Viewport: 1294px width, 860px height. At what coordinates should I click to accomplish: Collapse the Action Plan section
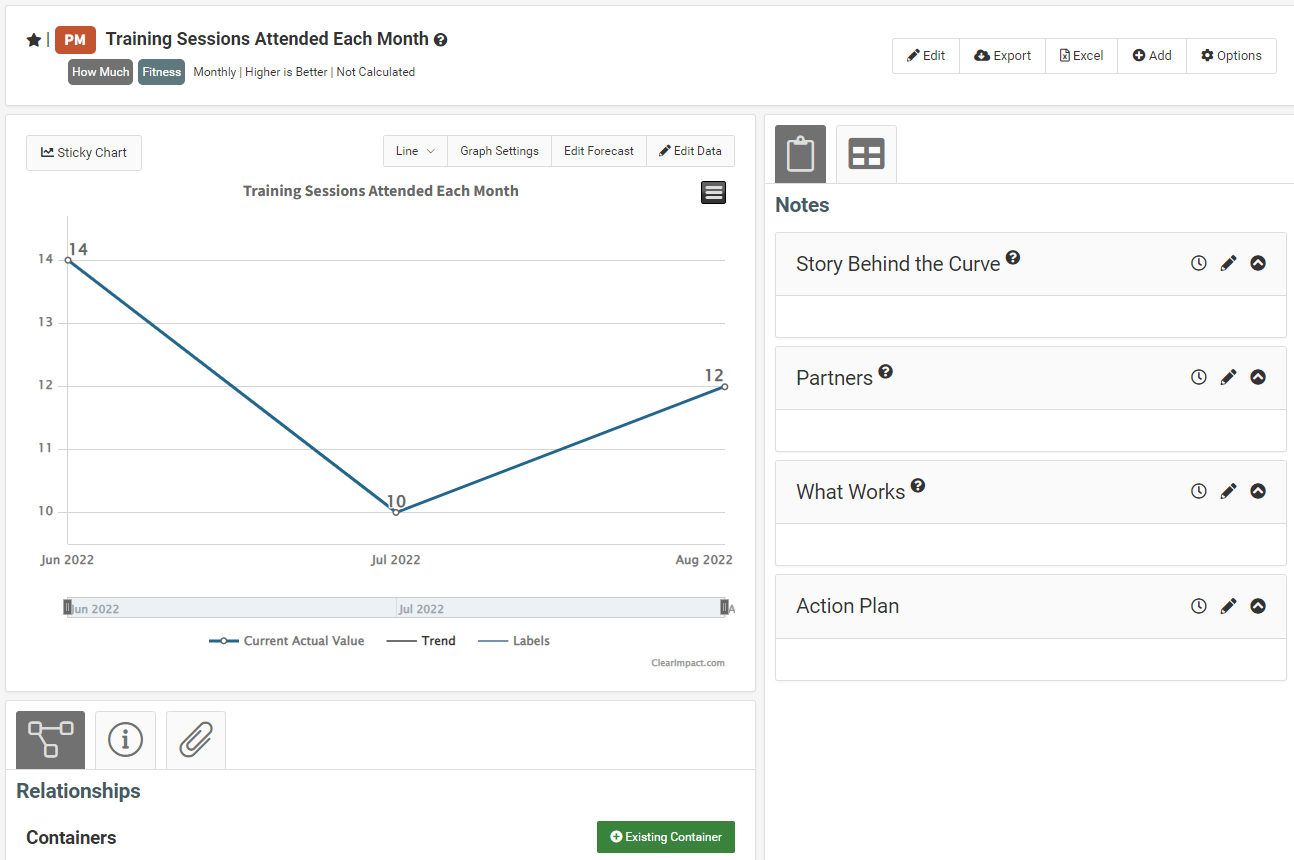point(1258,605)
